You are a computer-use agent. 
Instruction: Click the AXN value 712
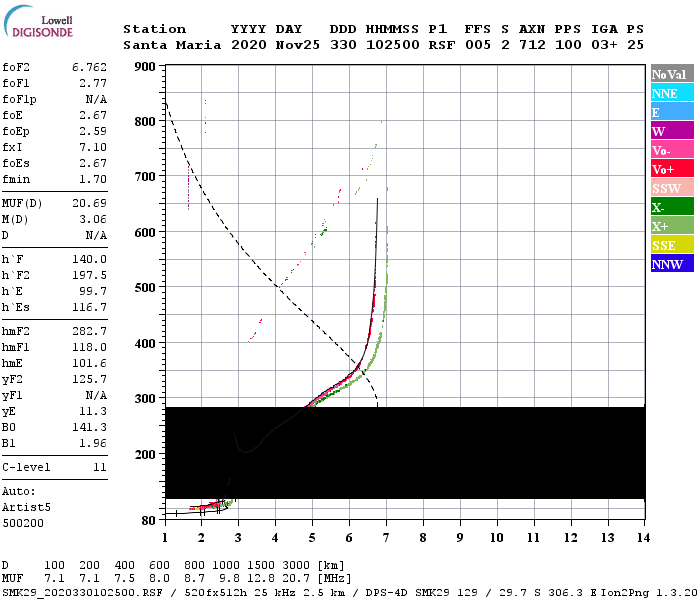532,45
